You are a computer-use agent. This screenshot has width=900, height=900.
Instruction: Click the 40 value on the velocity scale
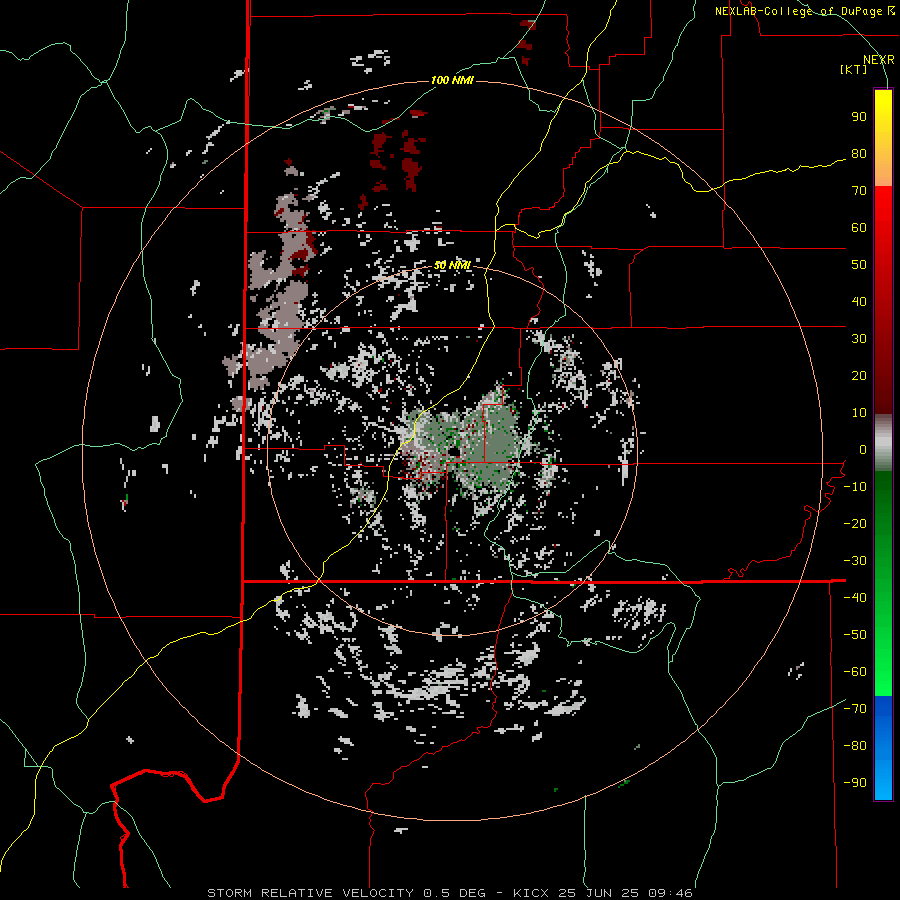(x=859, y=302)
